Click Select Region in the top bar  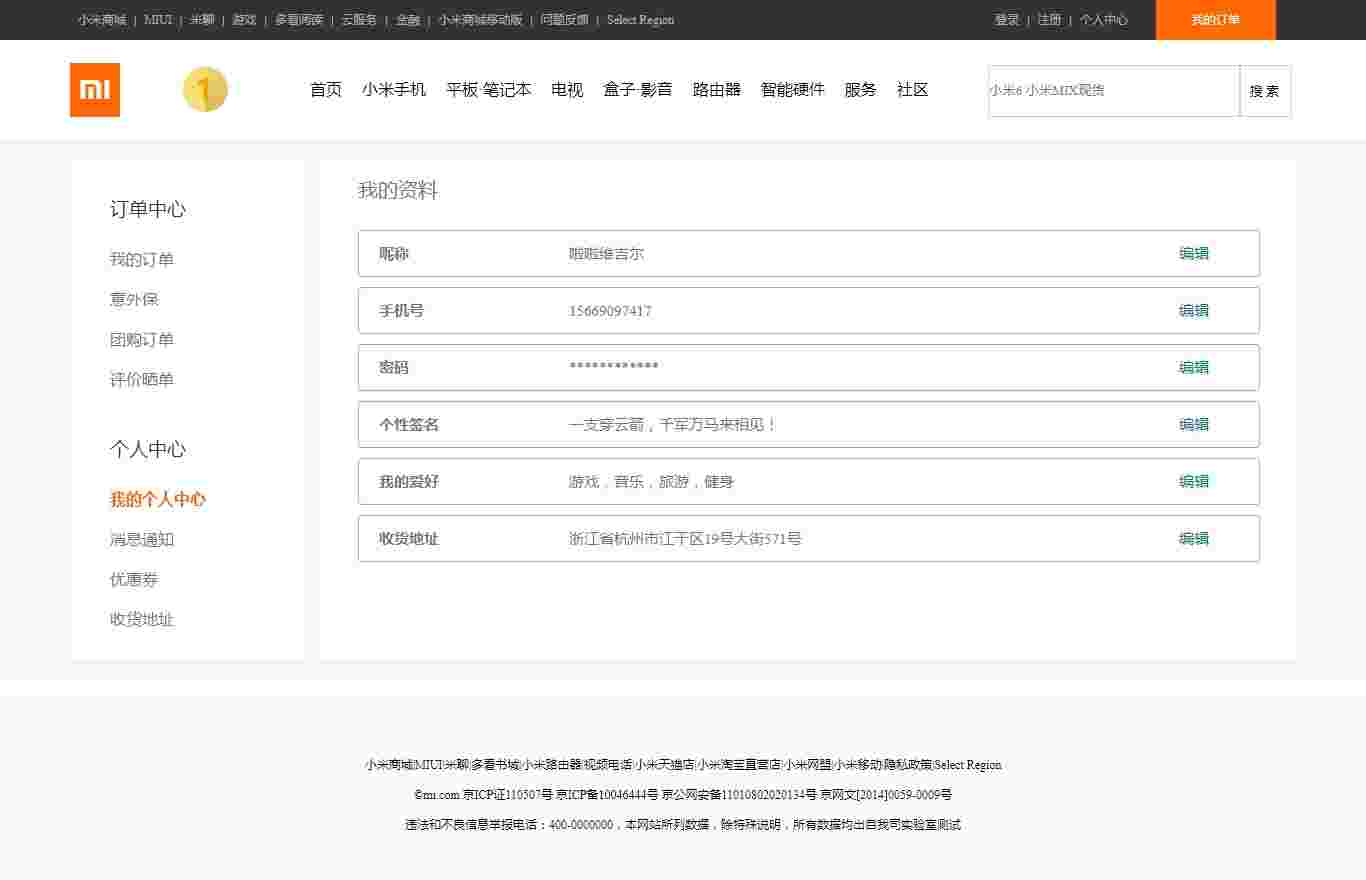tap(640, 19)
